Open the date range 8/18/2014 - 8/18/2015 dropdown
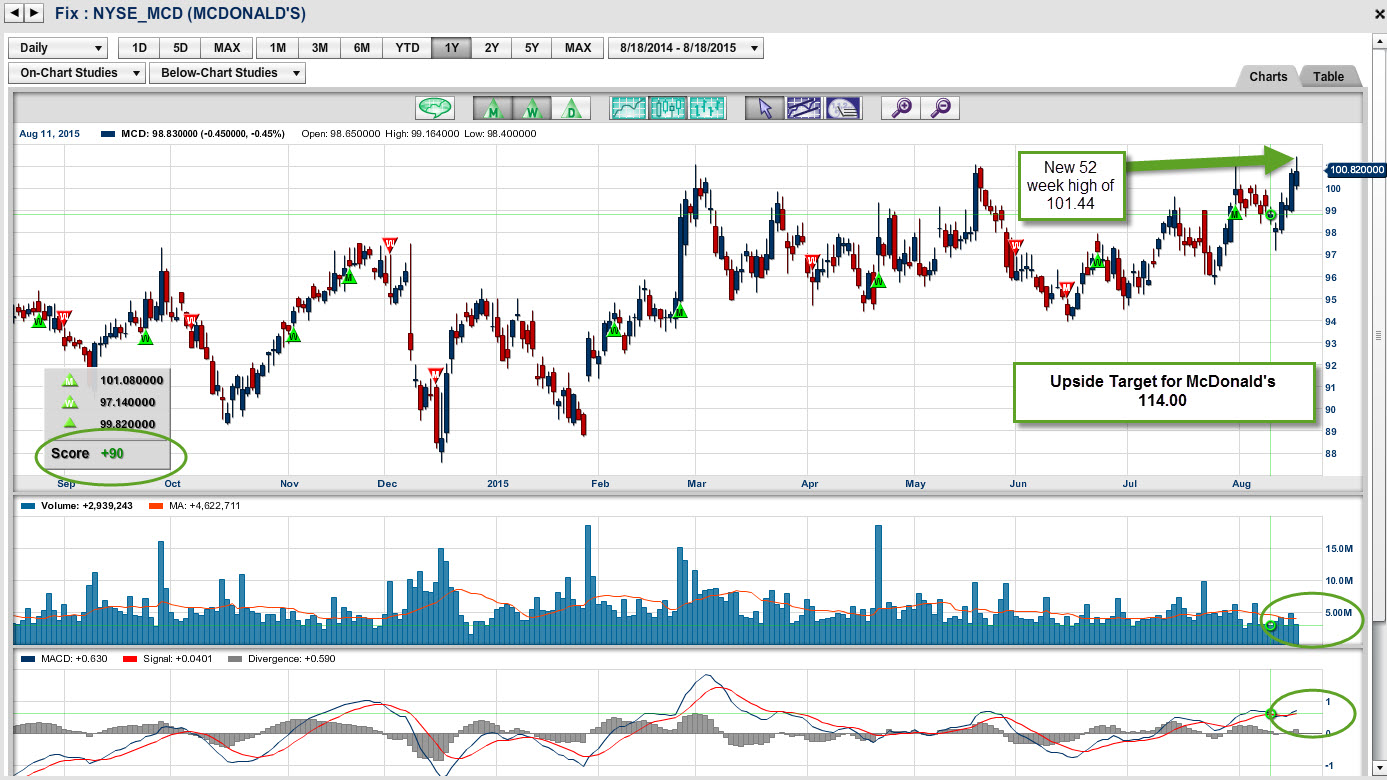 (x=685, y=48)
